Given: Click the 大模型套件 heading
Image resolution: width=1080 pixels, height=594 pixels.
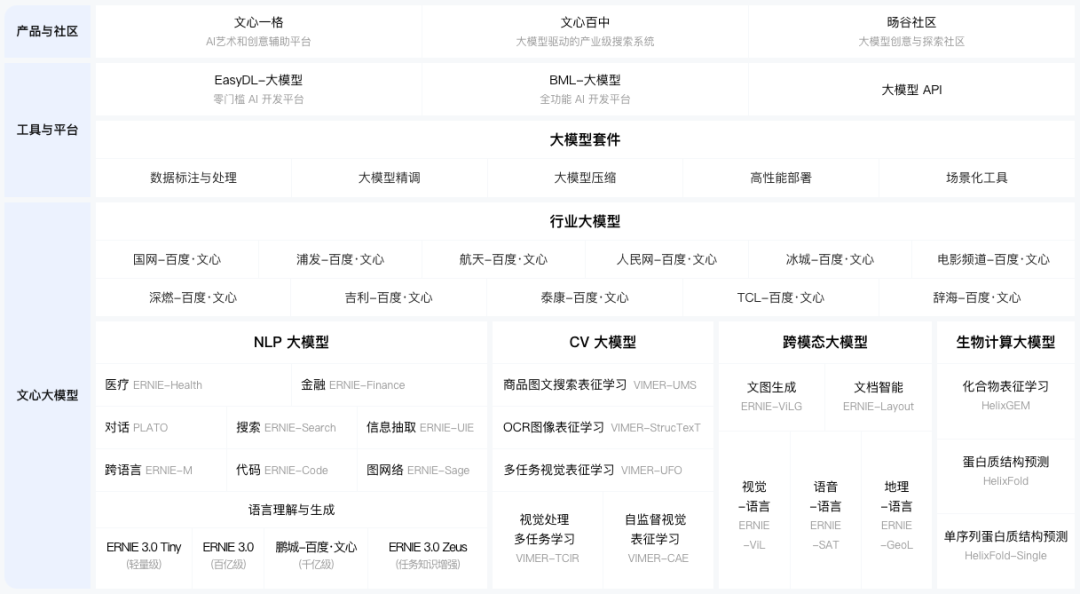Looking at the screenshot, I should pos(585,140).
